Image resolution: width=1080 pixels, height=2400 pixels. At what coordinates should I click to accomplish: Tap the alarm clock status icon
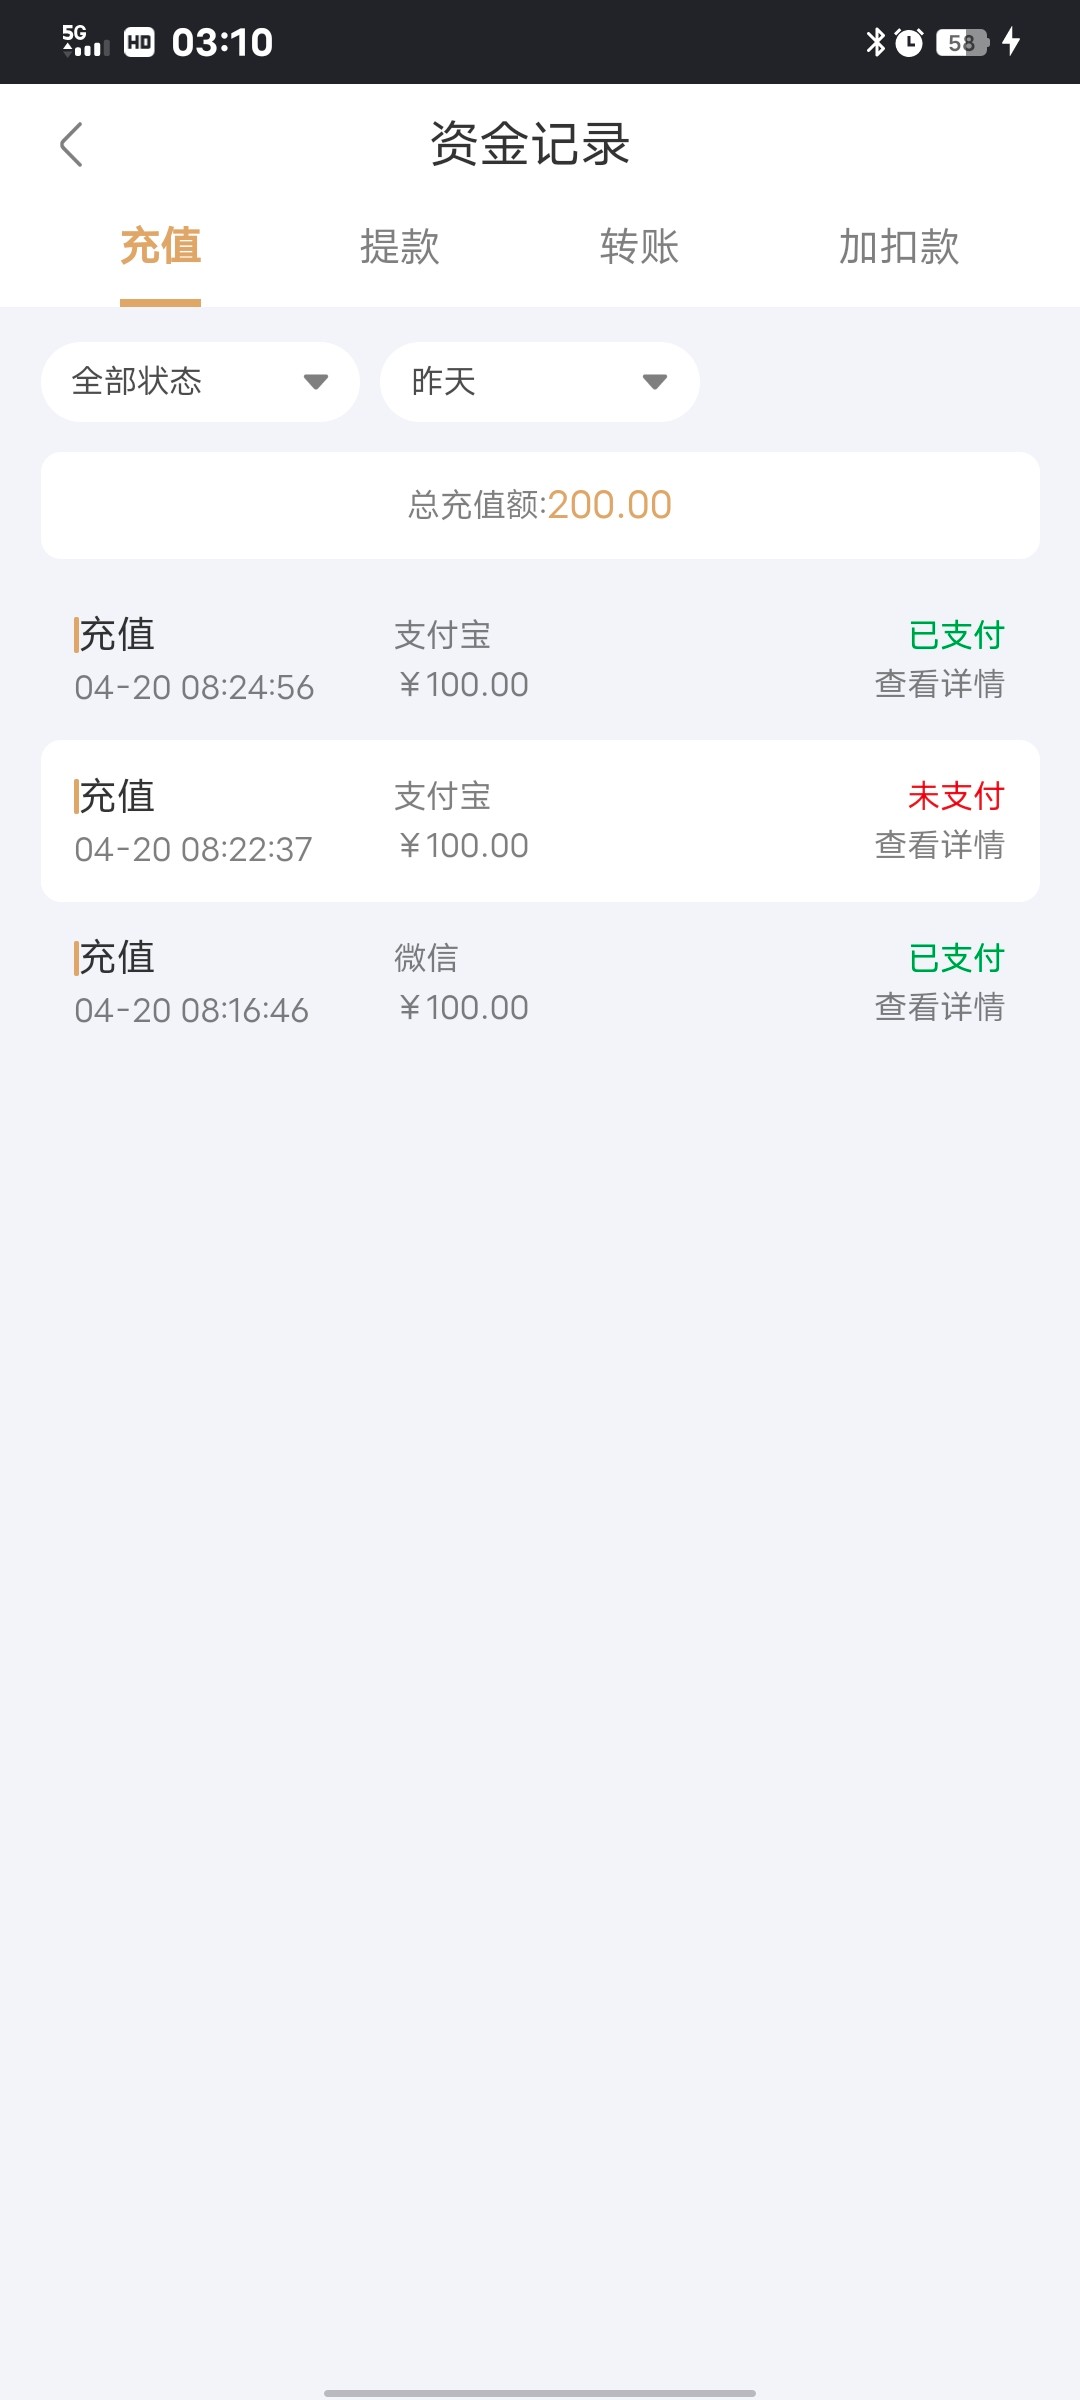pos(909,42)
